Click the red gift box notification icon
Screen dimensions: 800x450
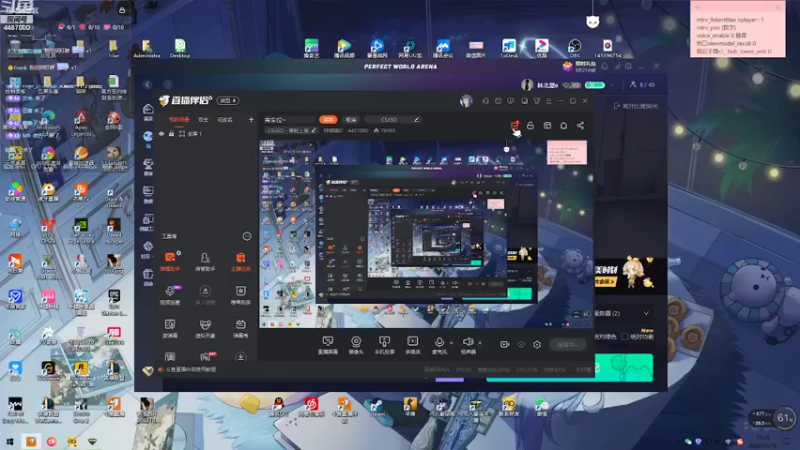pyautogui.click(x=515, y=126)
